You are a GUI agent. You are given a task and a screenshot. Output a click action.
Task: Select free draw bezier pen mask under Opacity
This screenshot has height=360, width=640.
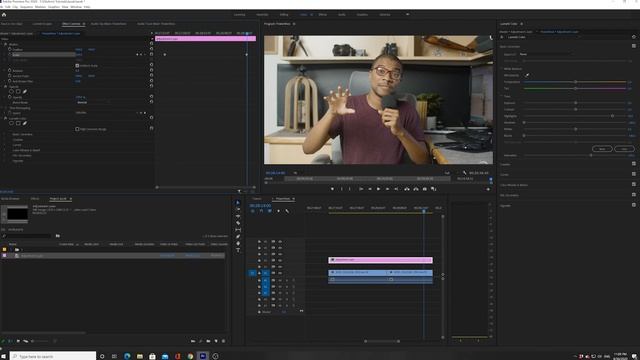pyautogui.click(x=24, y=91)
